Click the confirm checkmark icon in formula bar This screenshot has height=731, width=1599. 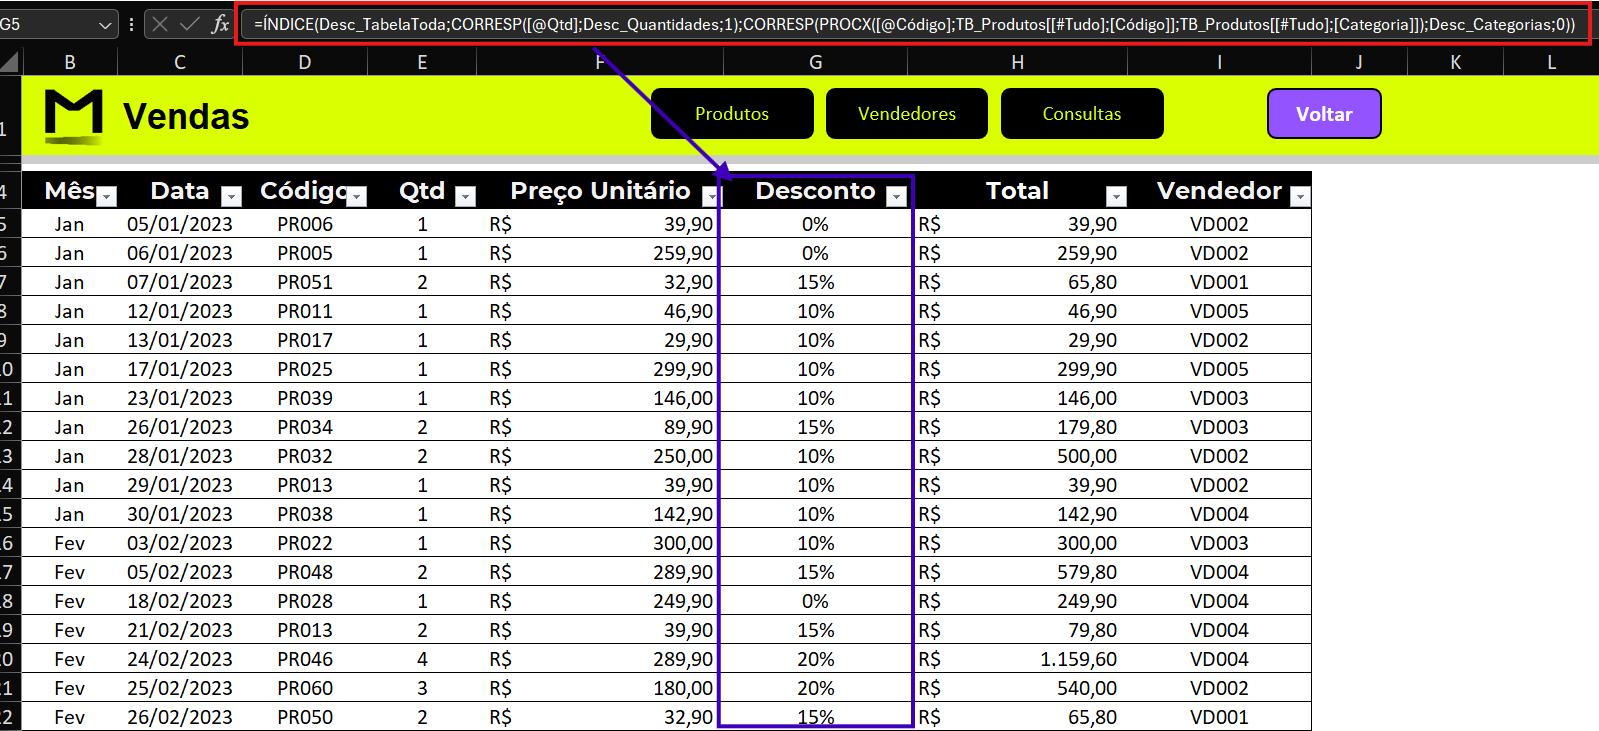[189, 24]
